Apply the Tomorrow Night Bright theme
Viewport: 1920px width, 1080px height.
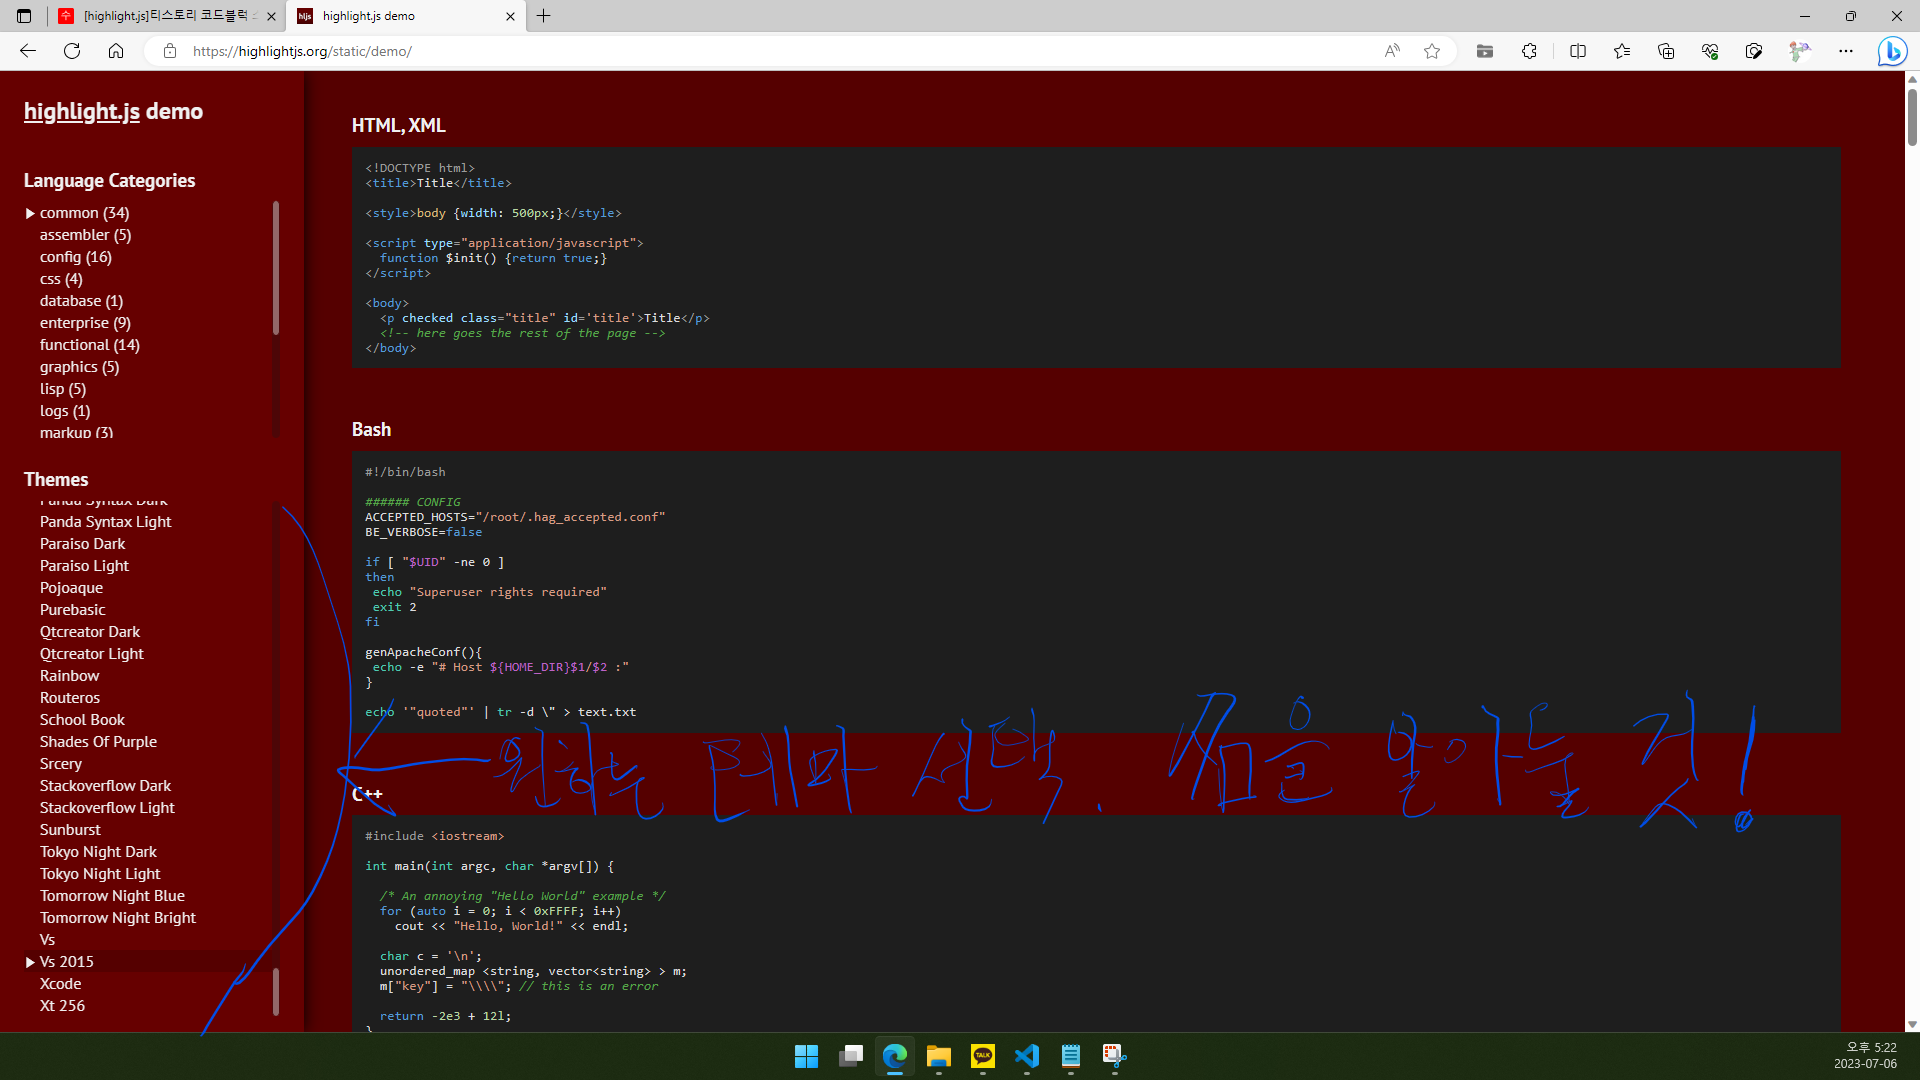click(x=117, y=918)
